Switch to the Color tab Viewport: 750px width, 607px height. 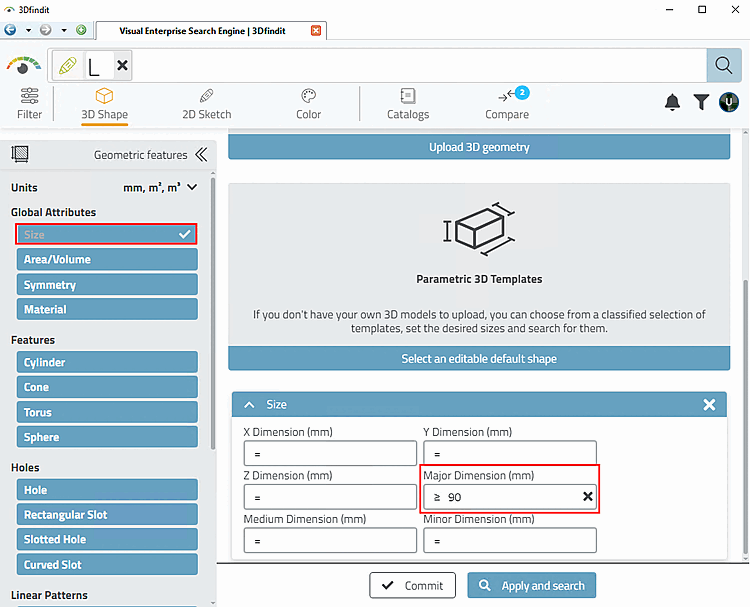click(x=309, y=103)
